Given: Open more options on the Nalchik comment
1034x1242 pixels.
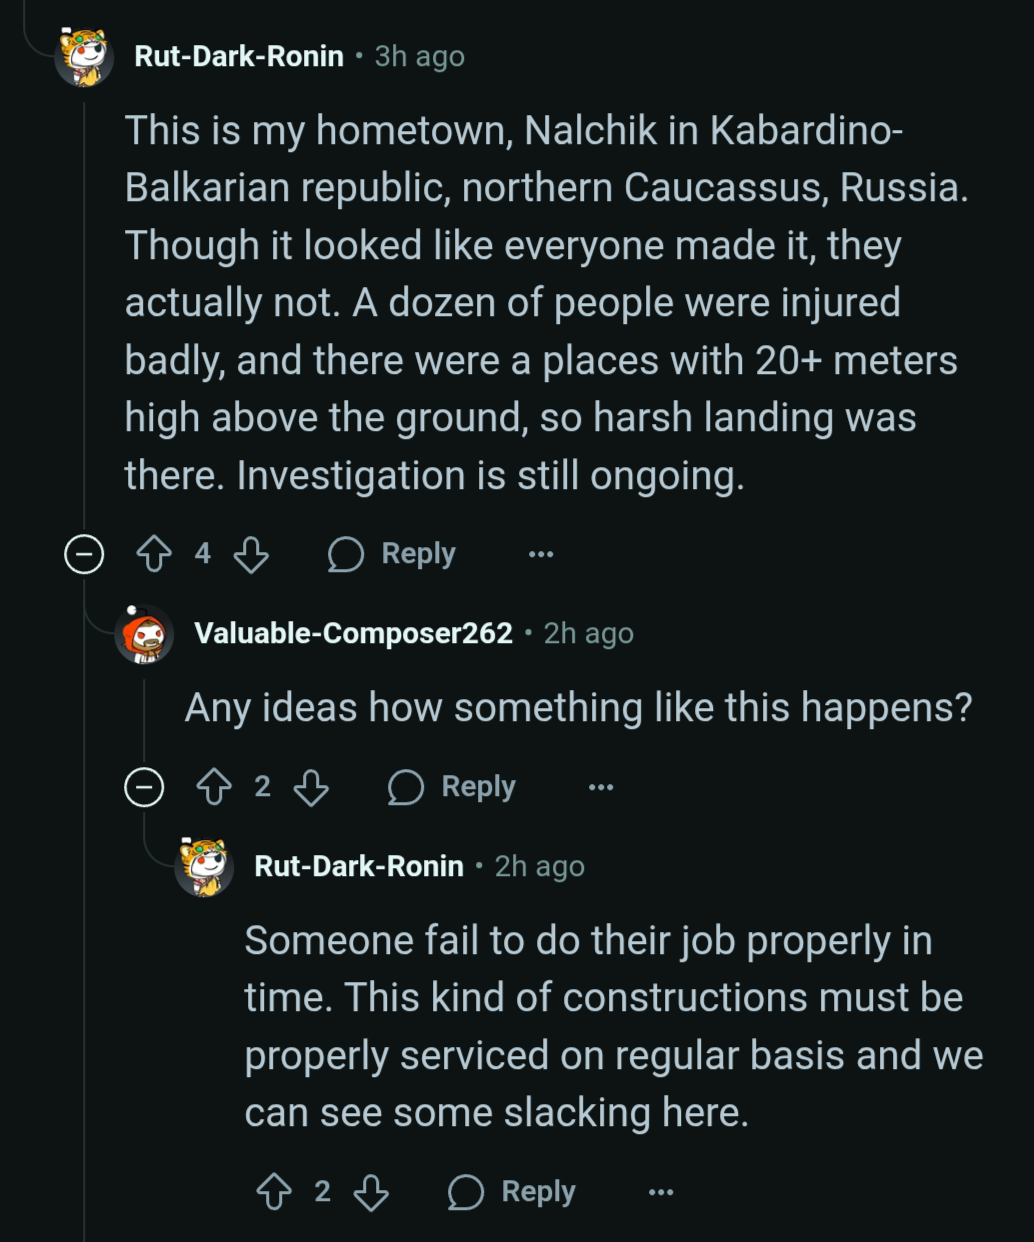Looking at the screenshot, I should [541, 554].
